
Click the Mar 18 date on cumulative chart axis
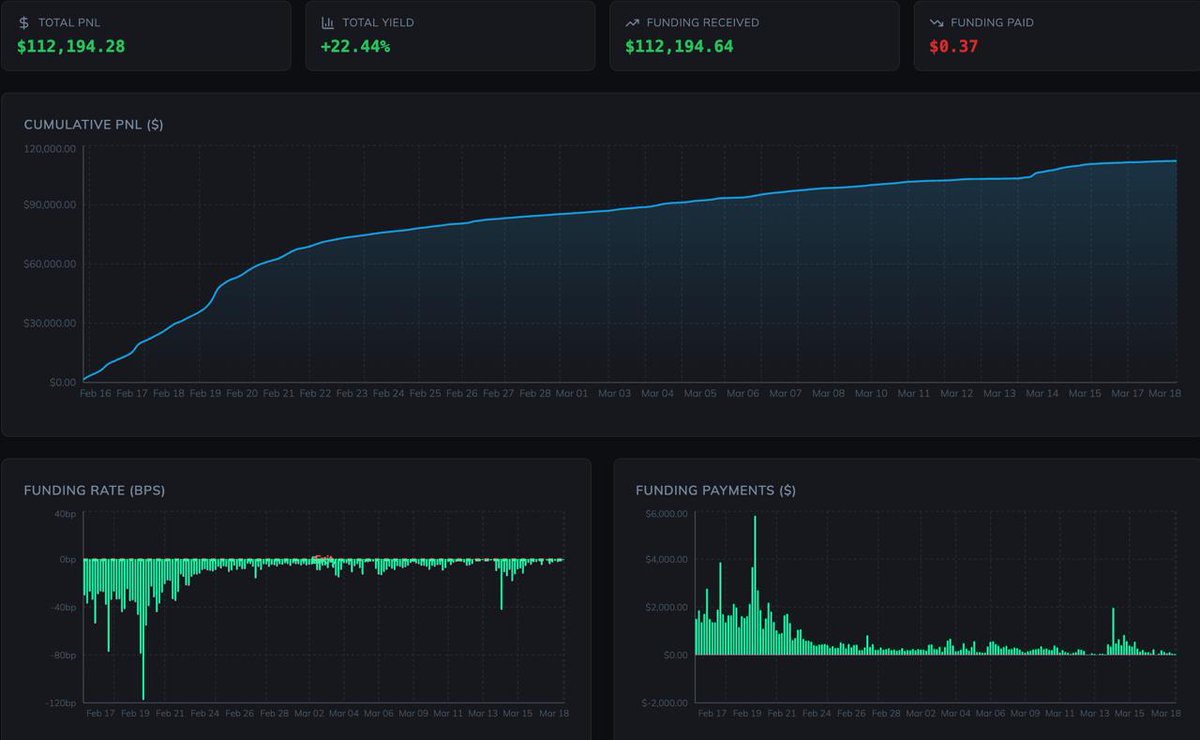click(1164, 394)
